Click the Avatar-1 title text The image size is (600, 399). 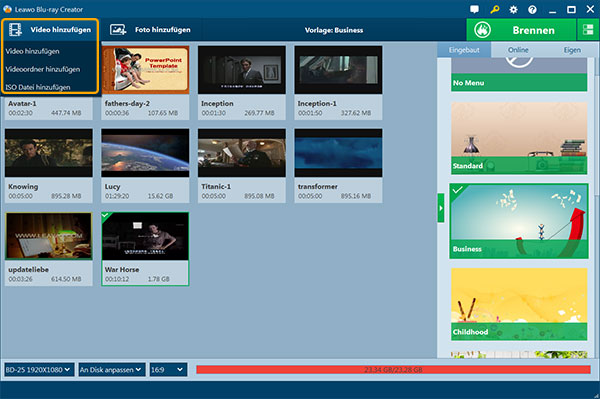[x=22, y=104]
